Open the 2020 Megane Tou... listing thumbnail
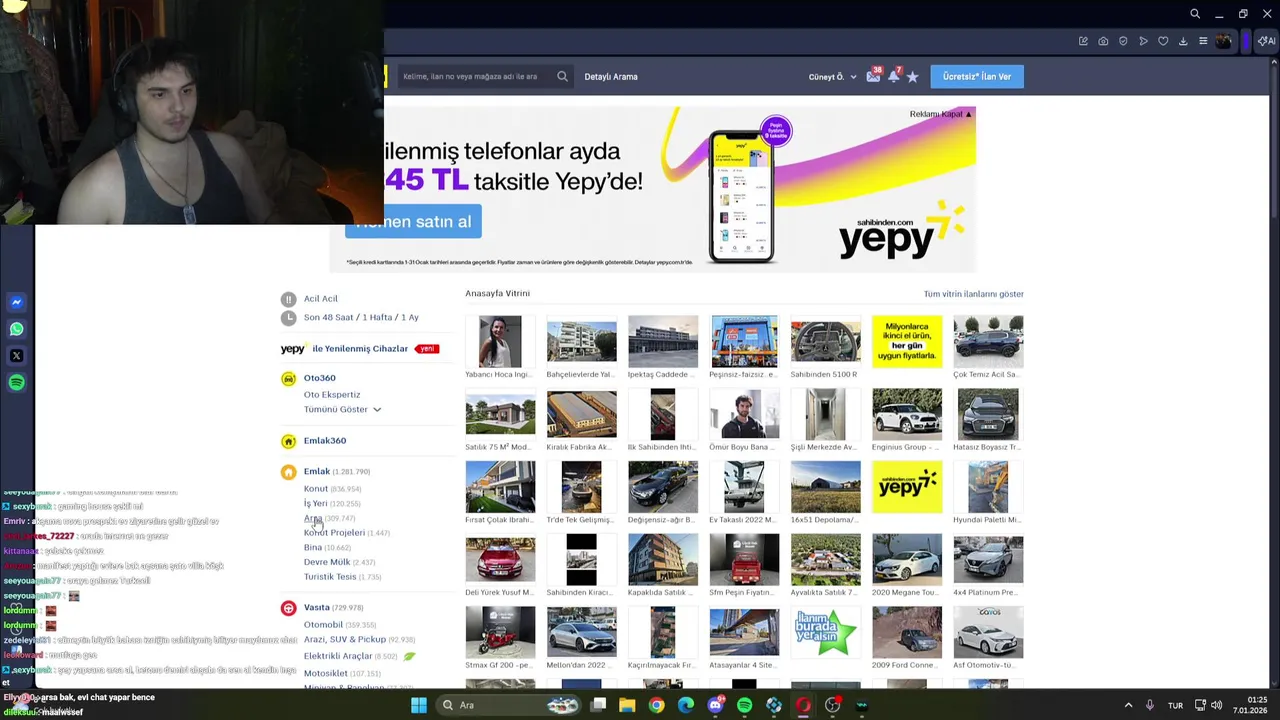The image size is (1280, 720). tap(907, 560)
